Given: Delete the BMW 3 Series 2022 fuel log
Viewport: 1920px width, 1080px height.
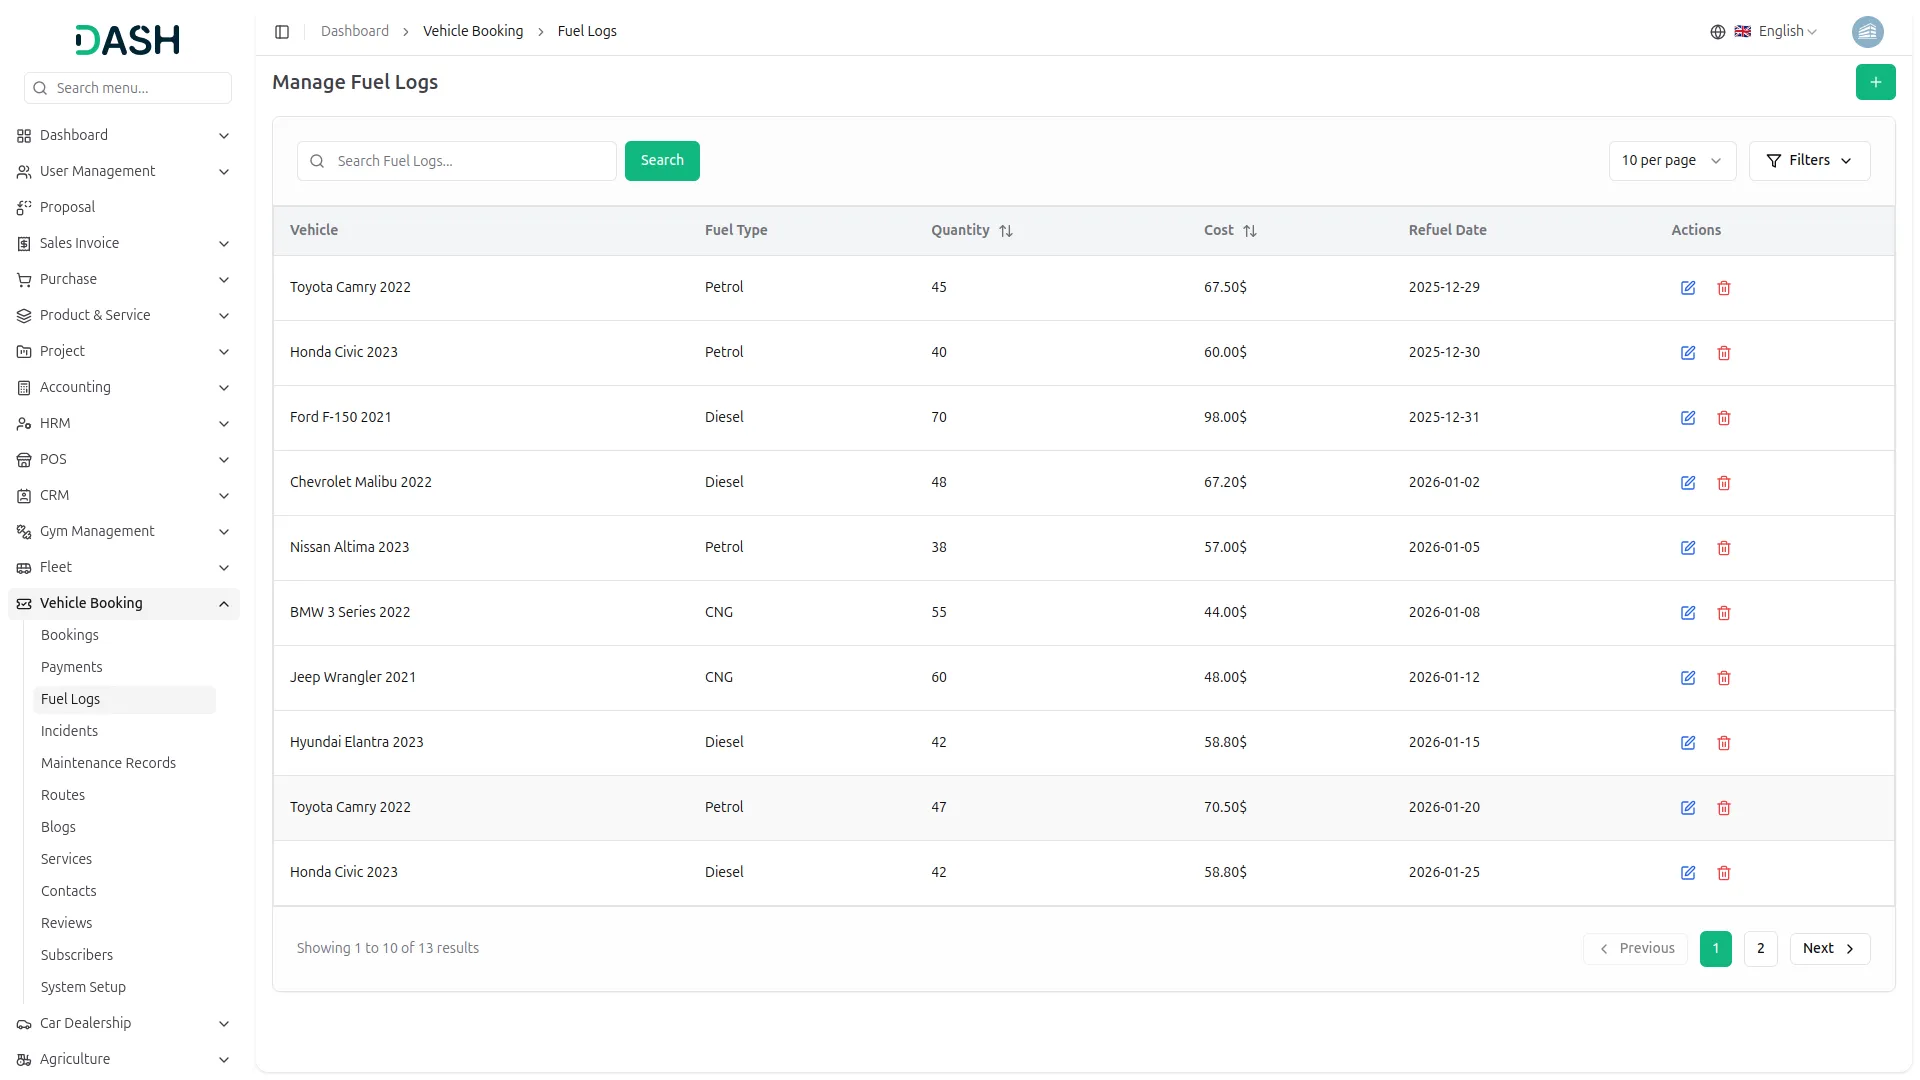Looking at the screenshot, I should 1724,613.
